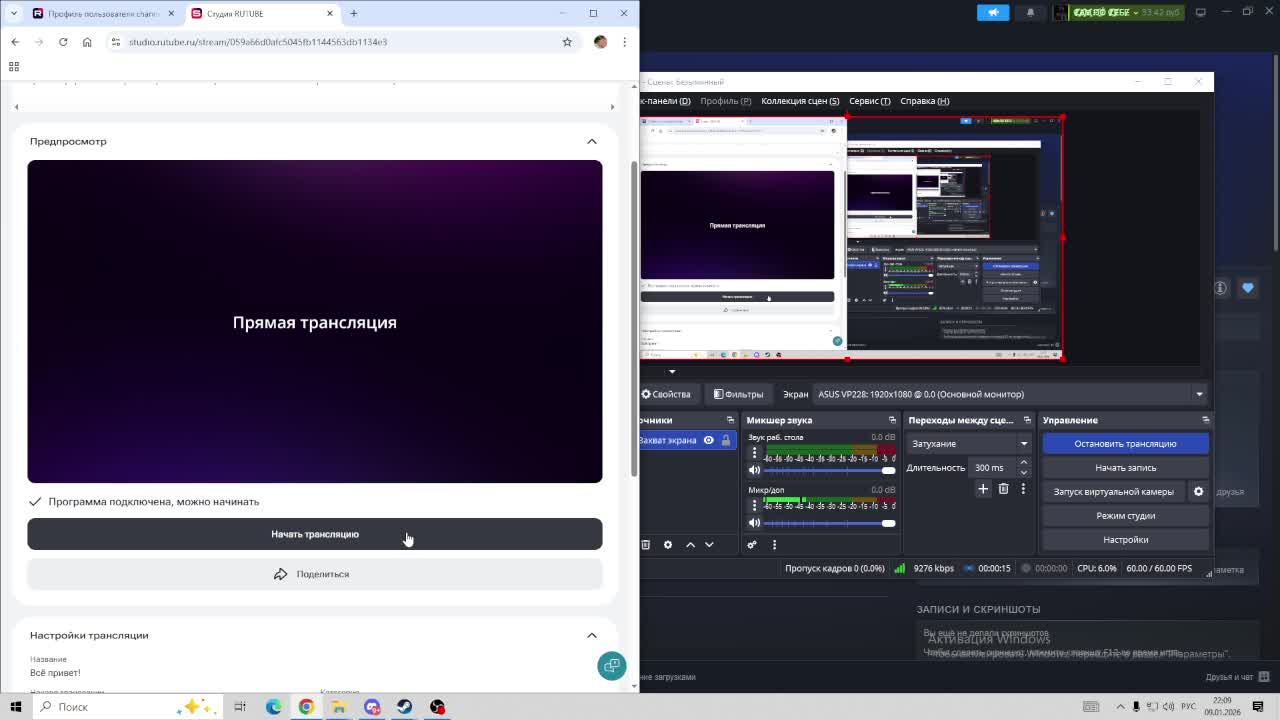Screen dimensions: 1280x720
Task: Increase Длительность with up stepper
Action: (x=1024, y=463)
